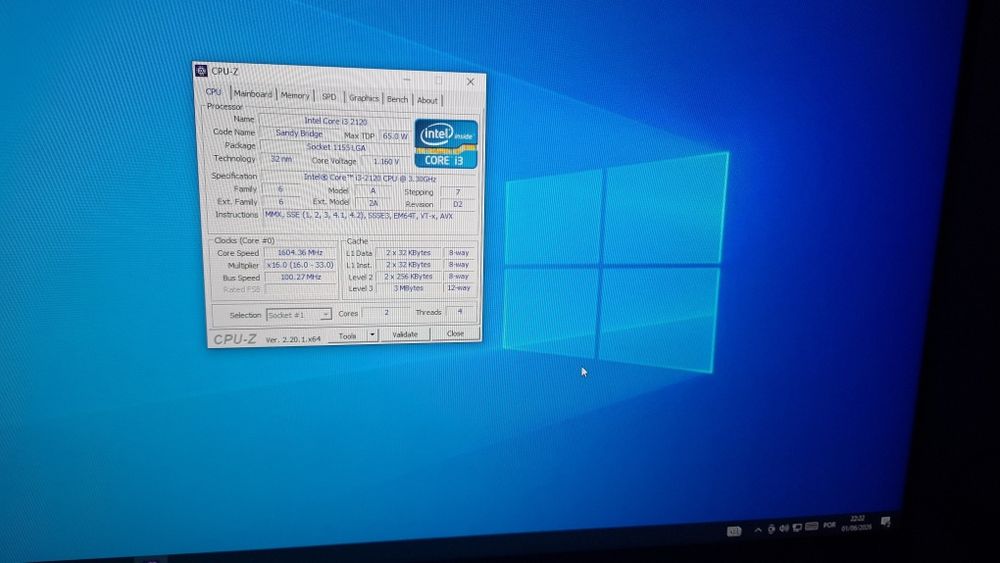
Task: Click the Model value 'A'
Action: click(373, 191)
